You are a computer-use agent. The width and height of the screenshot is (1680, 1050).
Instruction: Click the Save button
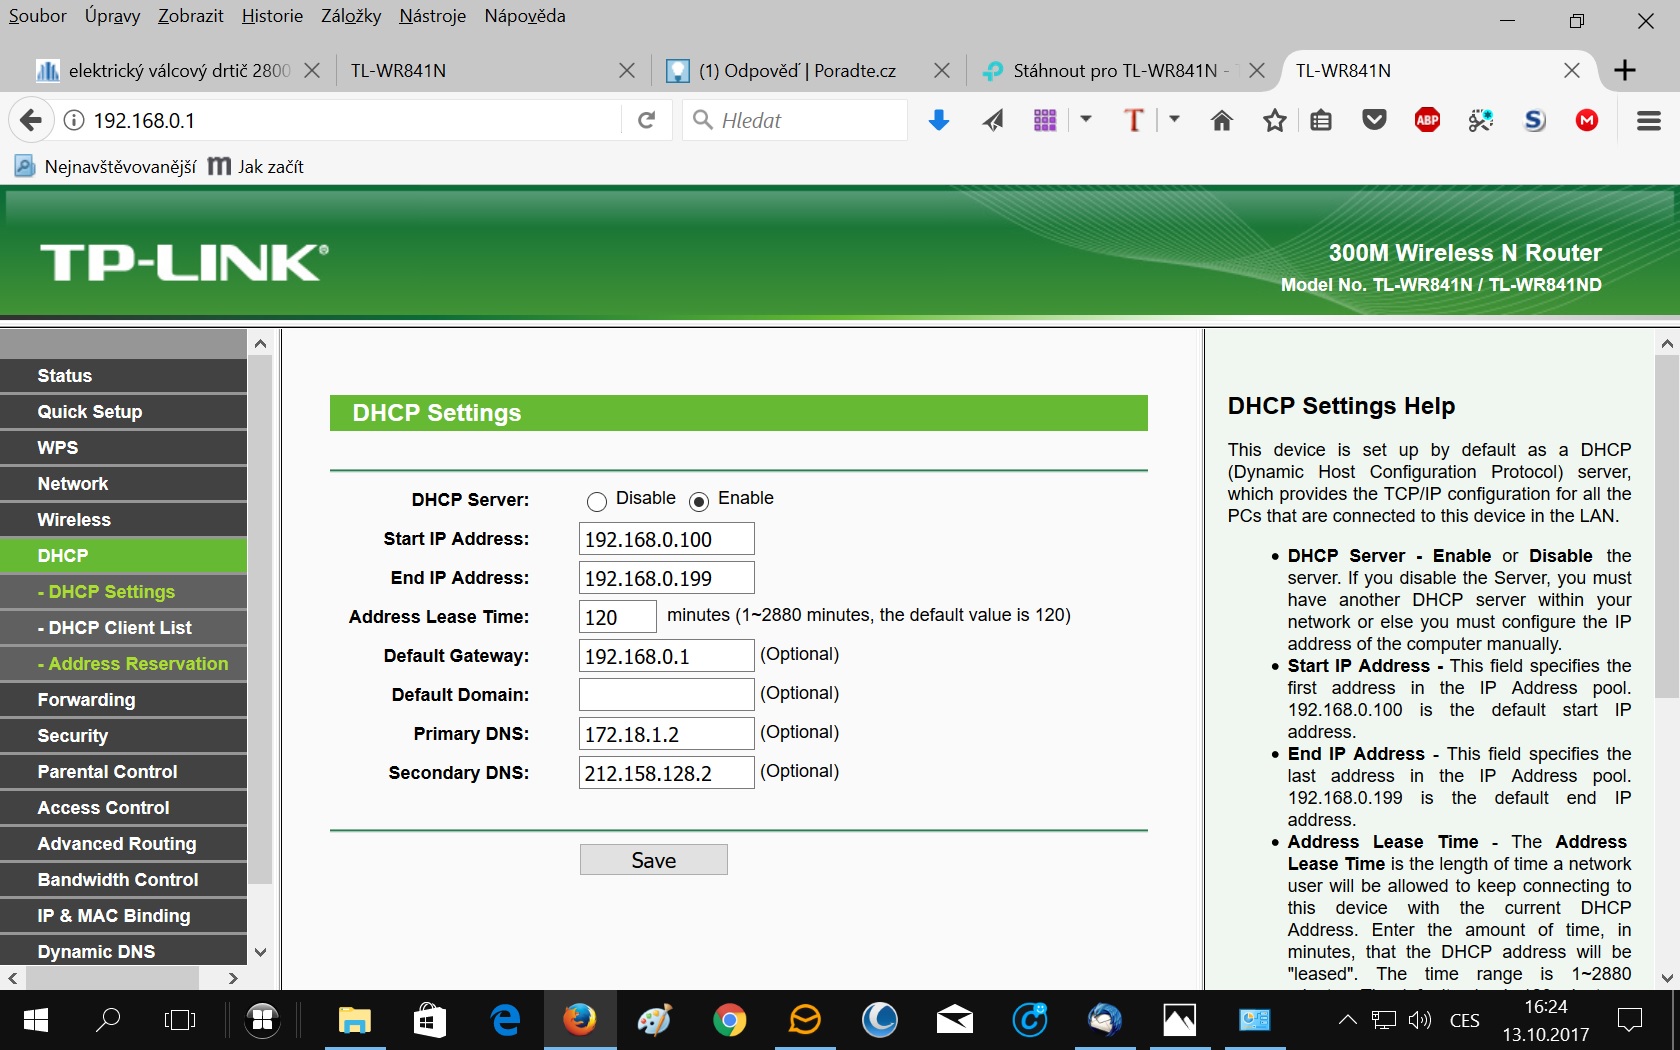(653, 860)
